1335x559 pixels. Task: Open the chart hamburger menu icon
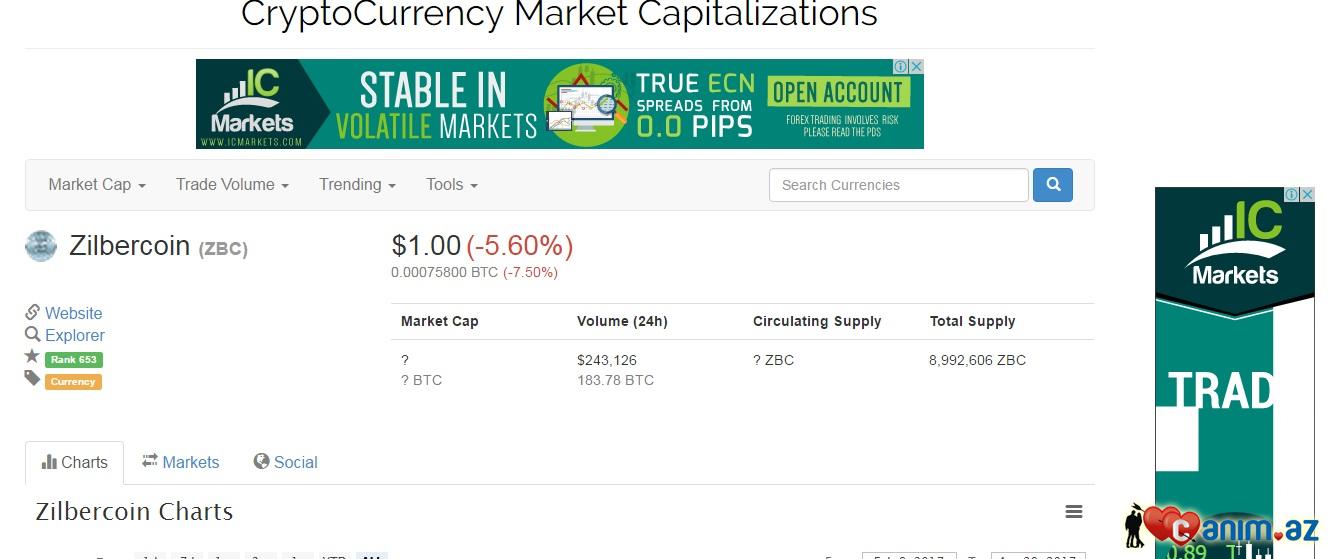click(x=1074, y=512)
